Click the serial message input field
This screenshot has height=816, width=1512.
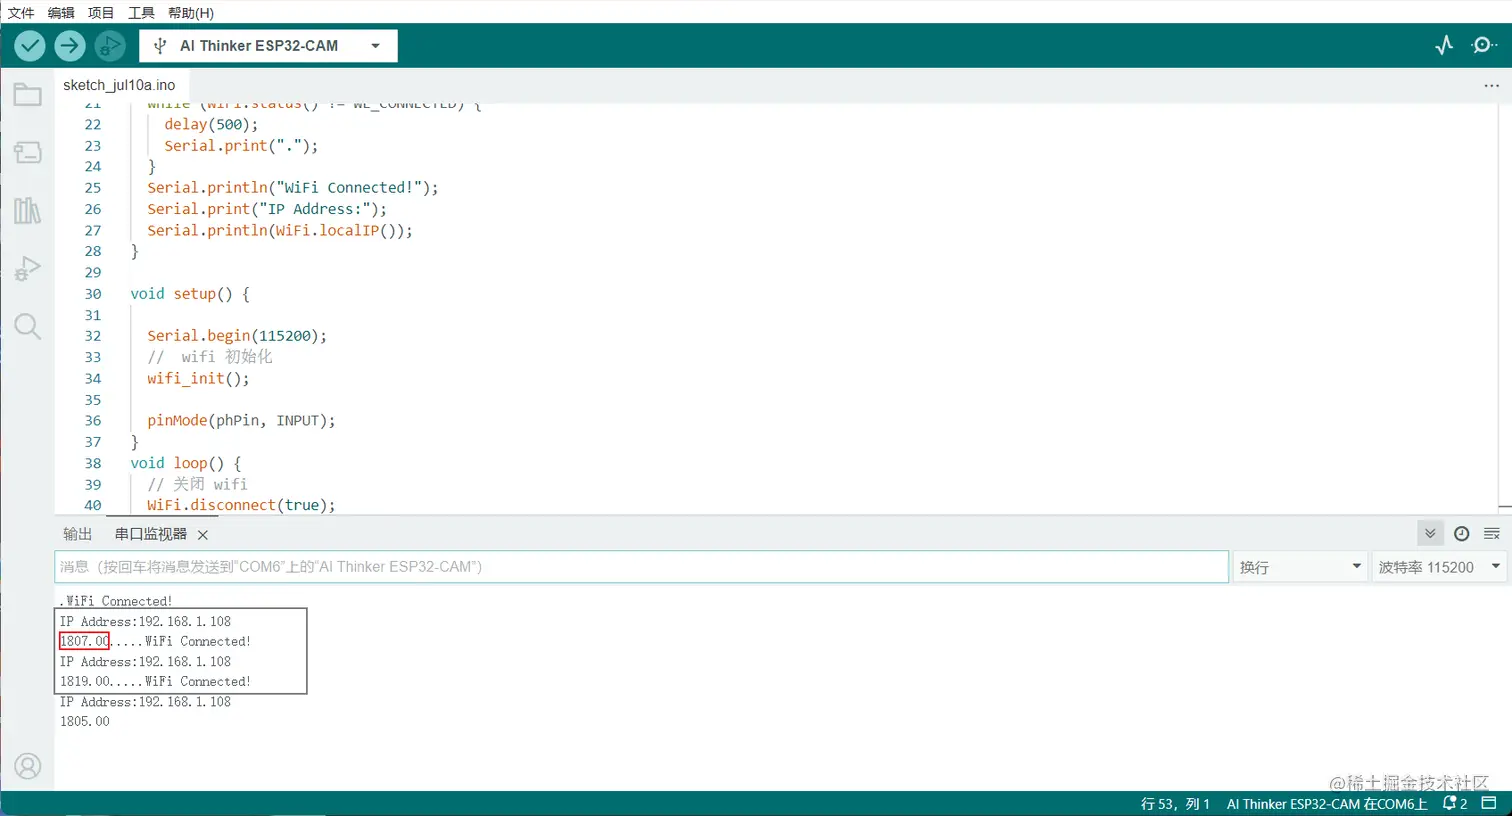[x=641, y=567]
